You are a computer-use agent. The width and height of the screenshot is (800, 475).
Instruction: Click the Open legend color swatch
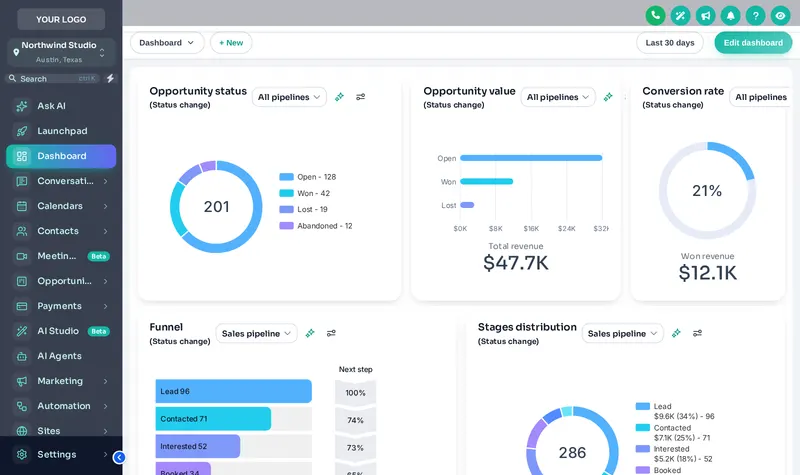click(286, 177)
